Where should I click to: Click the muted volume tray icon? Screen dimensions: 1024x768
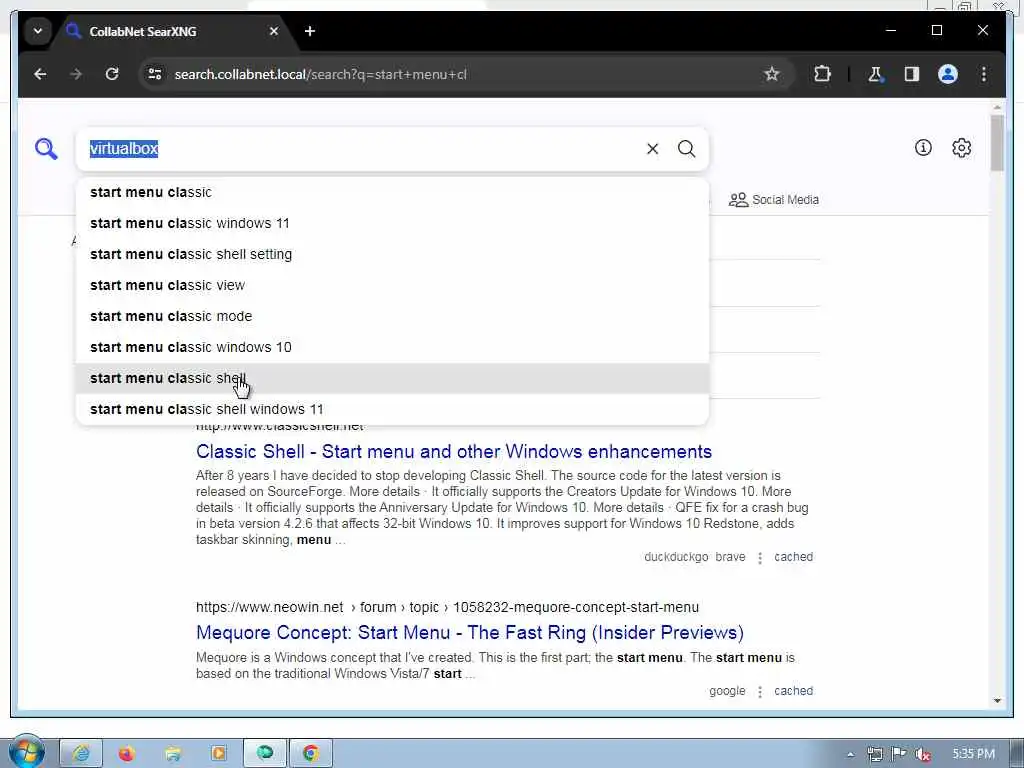923,754
